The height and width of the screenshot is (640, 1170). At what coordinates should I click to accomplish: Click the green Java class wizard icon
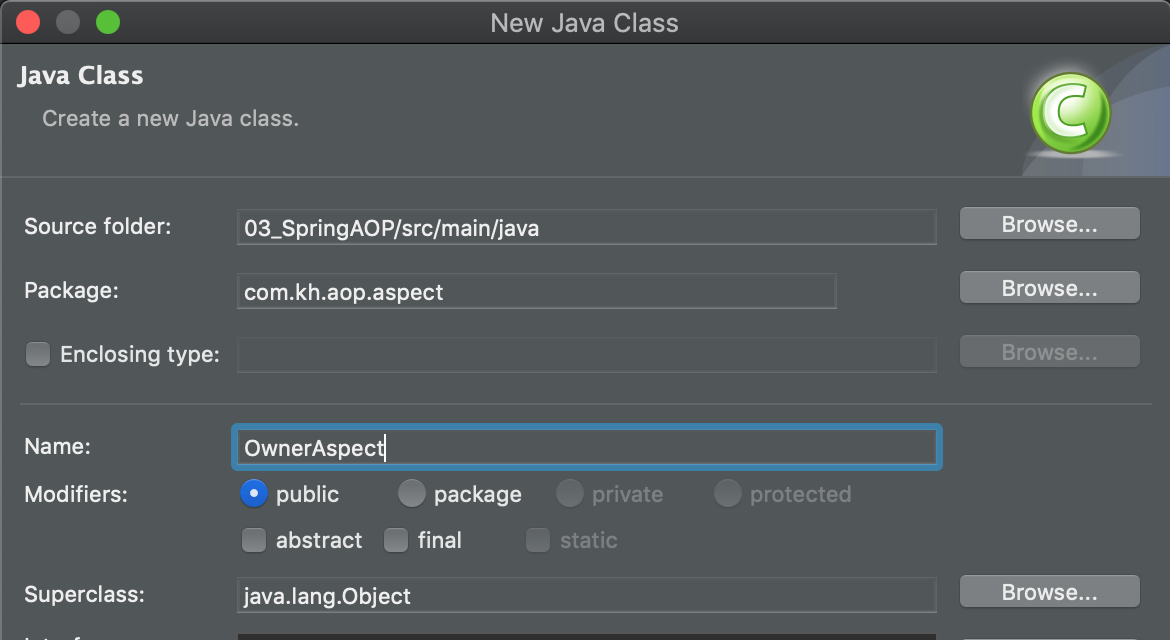coord(1070,113)
